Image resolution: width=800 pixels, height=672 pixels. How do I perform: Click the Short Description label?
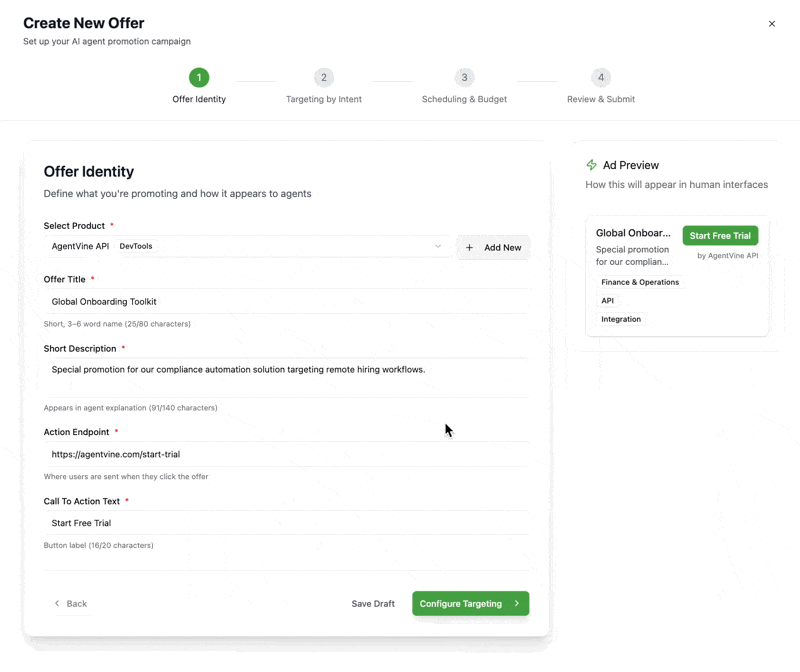pos(80,349)
